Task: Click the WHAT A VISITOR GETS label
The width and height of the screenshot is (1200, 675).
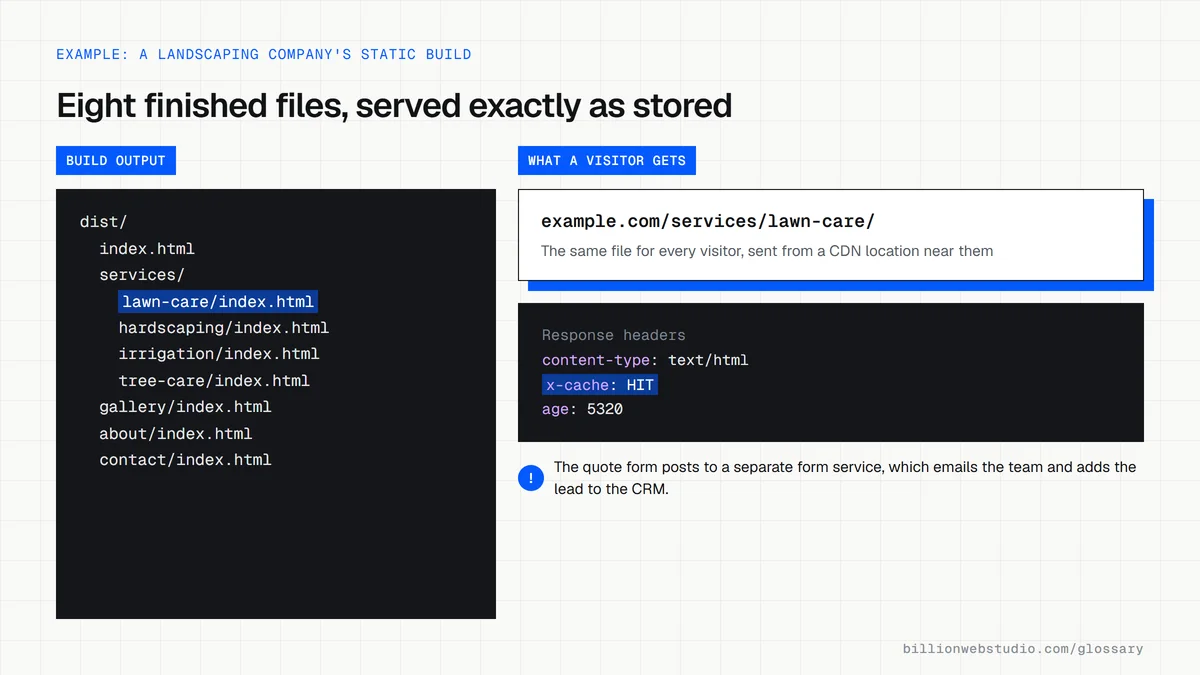Action: click(x=607, y=160)
